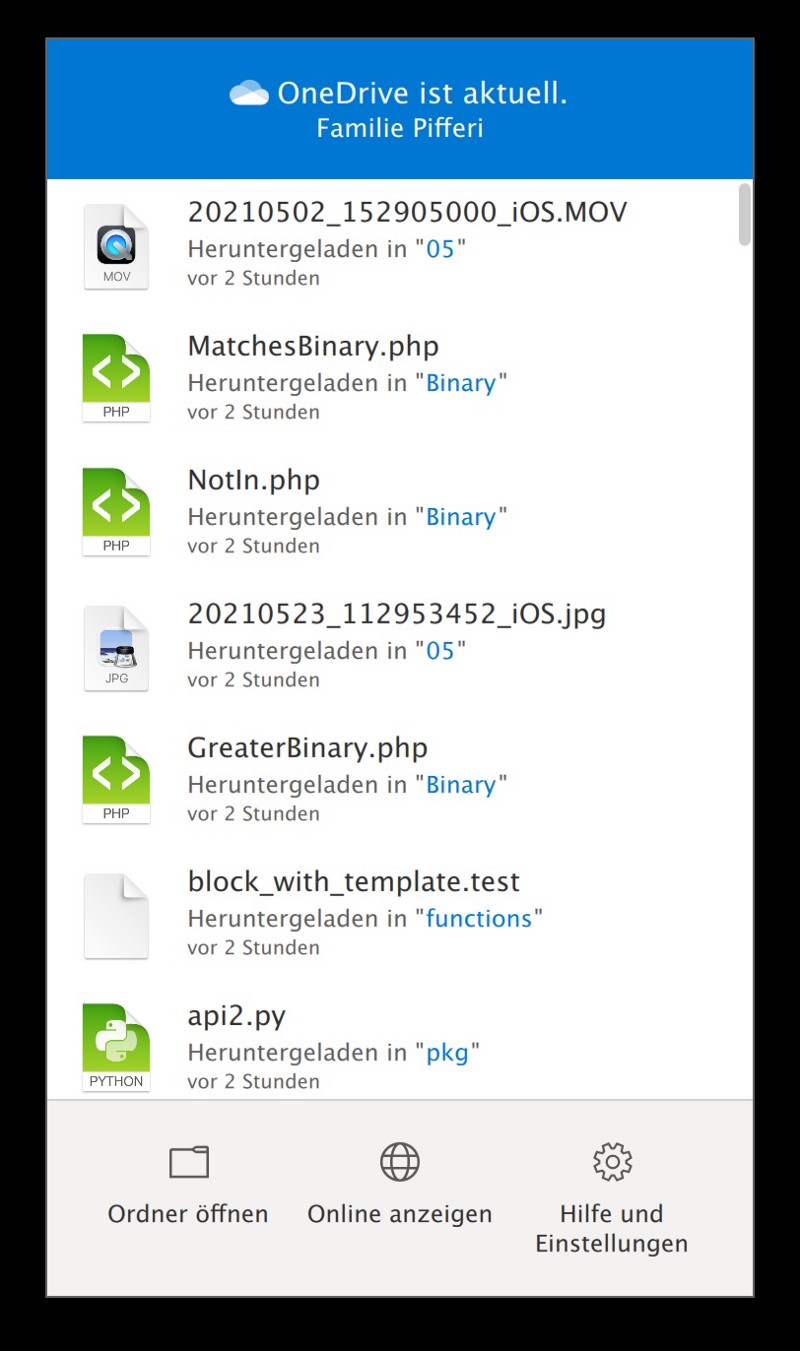Click the JPG file thumbnail icon
Screen dimensions: 800x1351
tap(116, 648)
